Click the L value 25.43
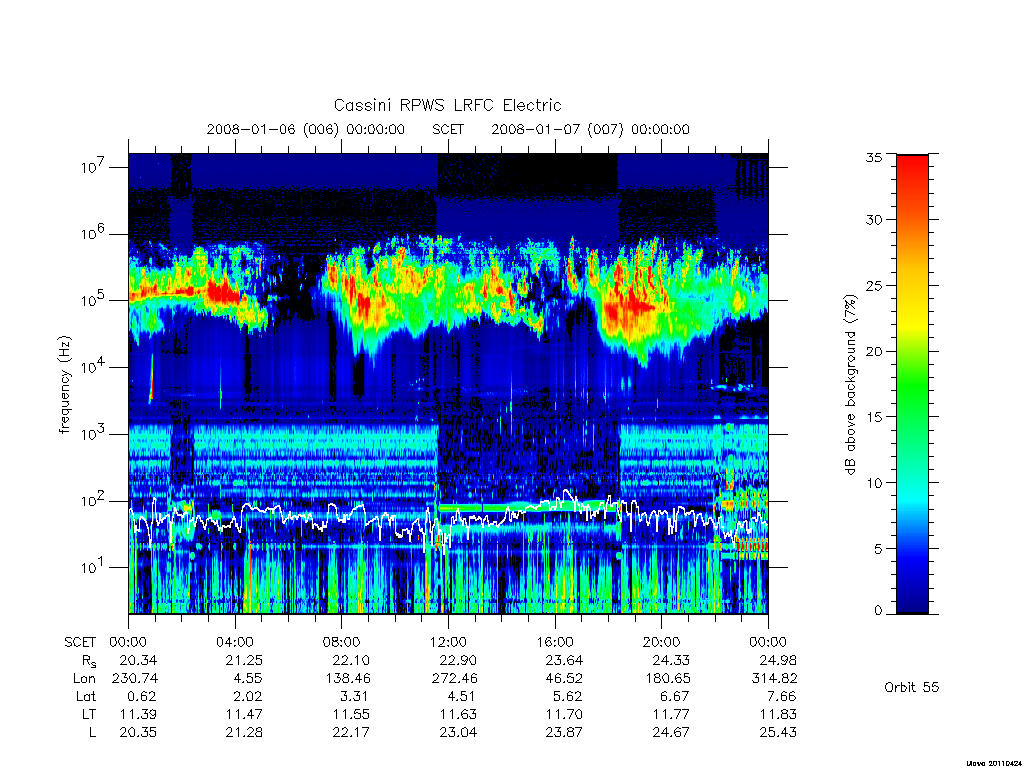Screen dimensions: 1024x768 pyautogui.click(x=778, y=733)
